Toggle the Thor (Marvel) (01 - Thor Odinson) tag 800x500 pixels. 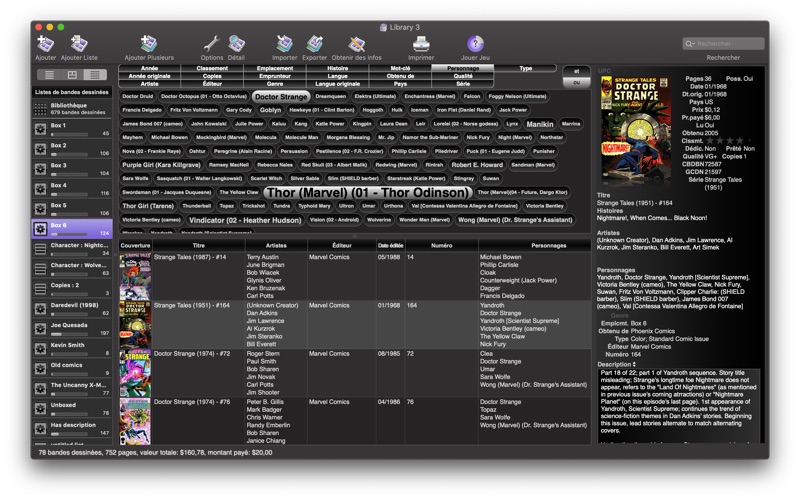(x=367, y=192)
